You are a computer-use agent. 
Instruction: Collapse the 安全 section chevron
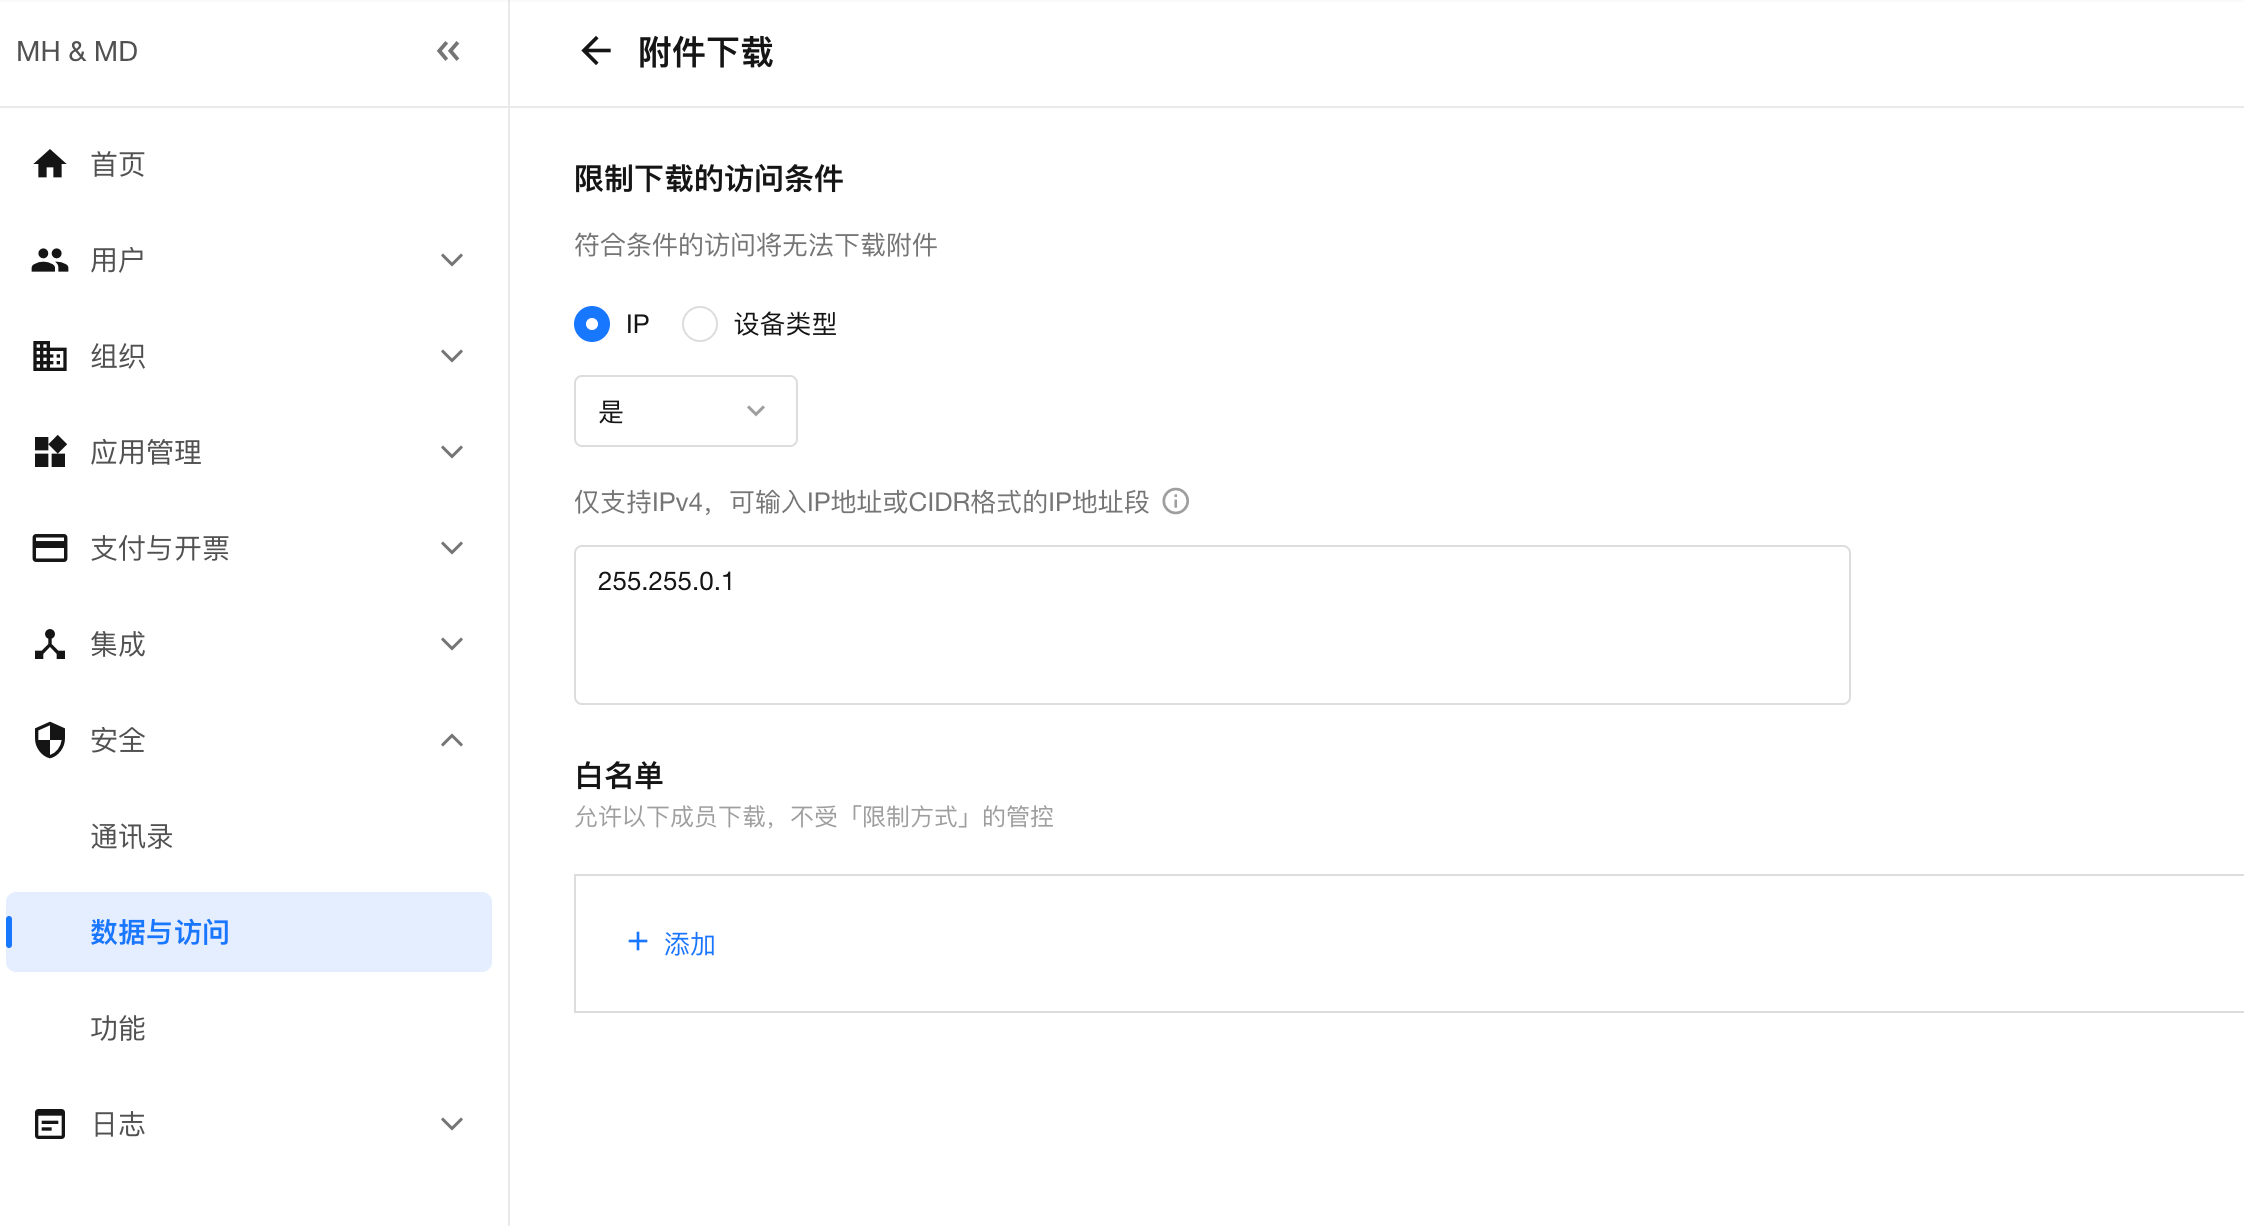click(452, 740)
